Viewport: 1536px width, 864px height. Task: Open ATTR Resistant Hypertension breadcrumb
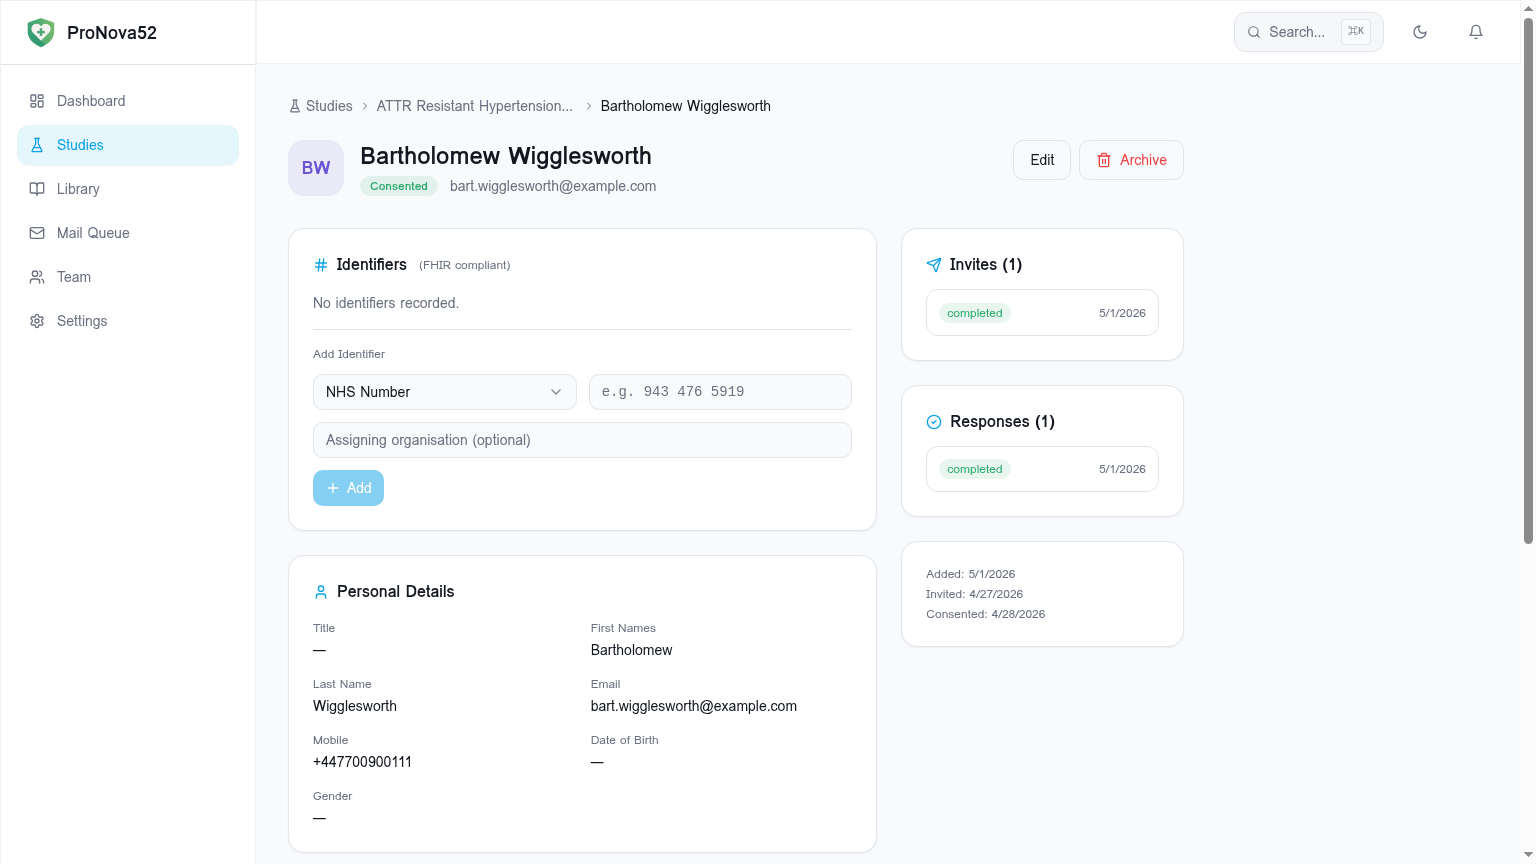click(x=475, y=106)
